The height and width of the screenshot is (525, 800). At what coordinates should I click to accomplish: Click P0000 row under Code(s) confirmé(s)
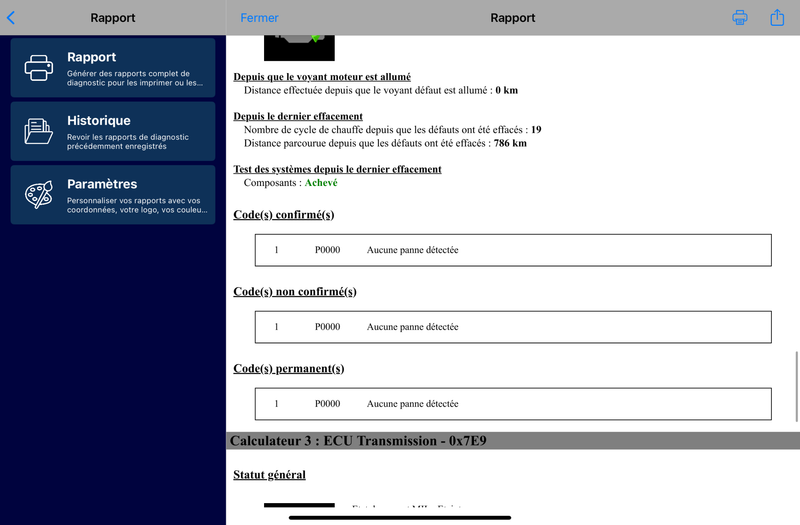[513, 250]
